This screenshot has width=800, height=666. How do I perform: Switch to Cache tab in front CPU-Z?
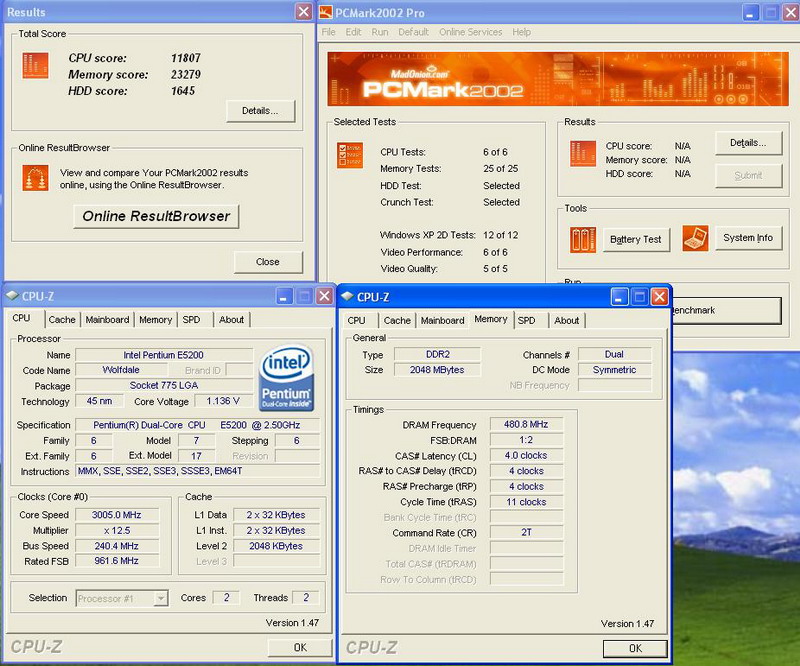pyautogui.click(x=397, y=320)
